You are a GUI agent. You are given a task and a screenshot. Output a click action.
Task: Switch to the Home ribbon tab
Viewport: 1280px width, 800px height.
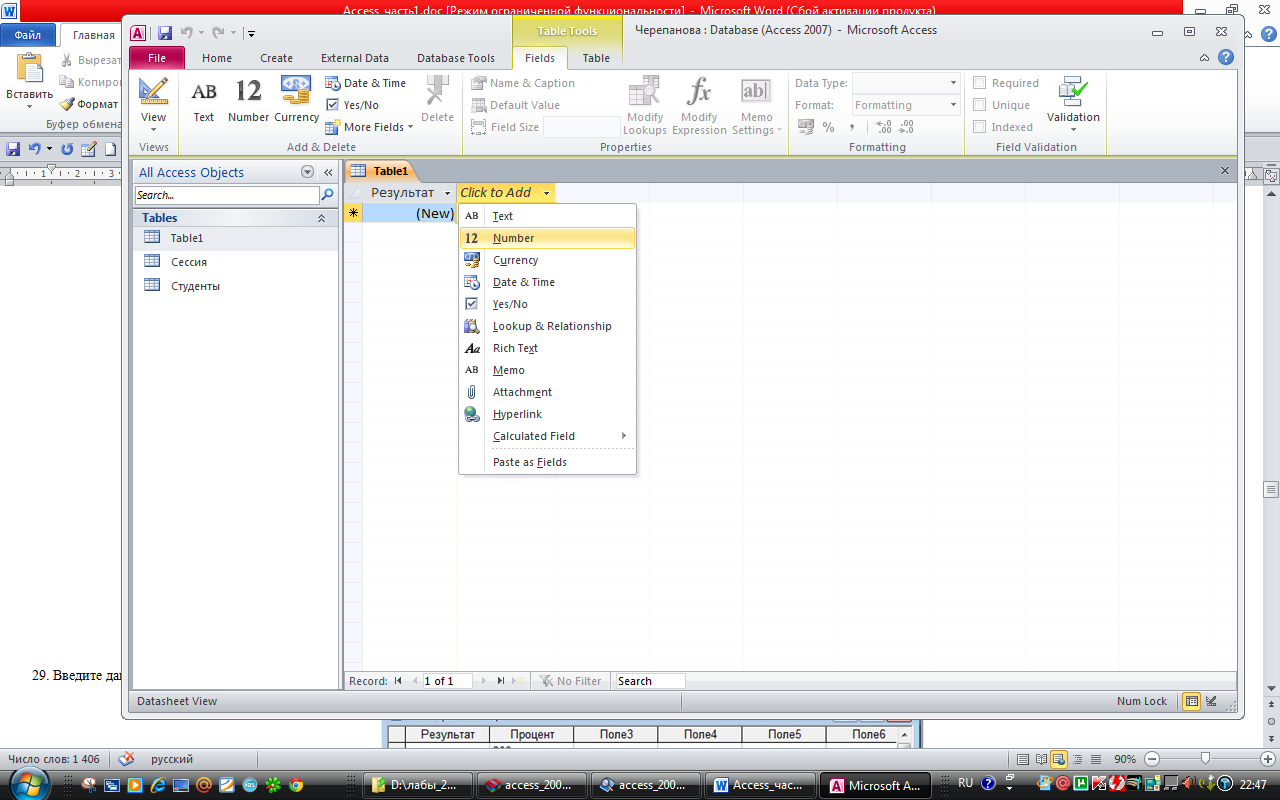pyautogui.click(x=217, y=58)
